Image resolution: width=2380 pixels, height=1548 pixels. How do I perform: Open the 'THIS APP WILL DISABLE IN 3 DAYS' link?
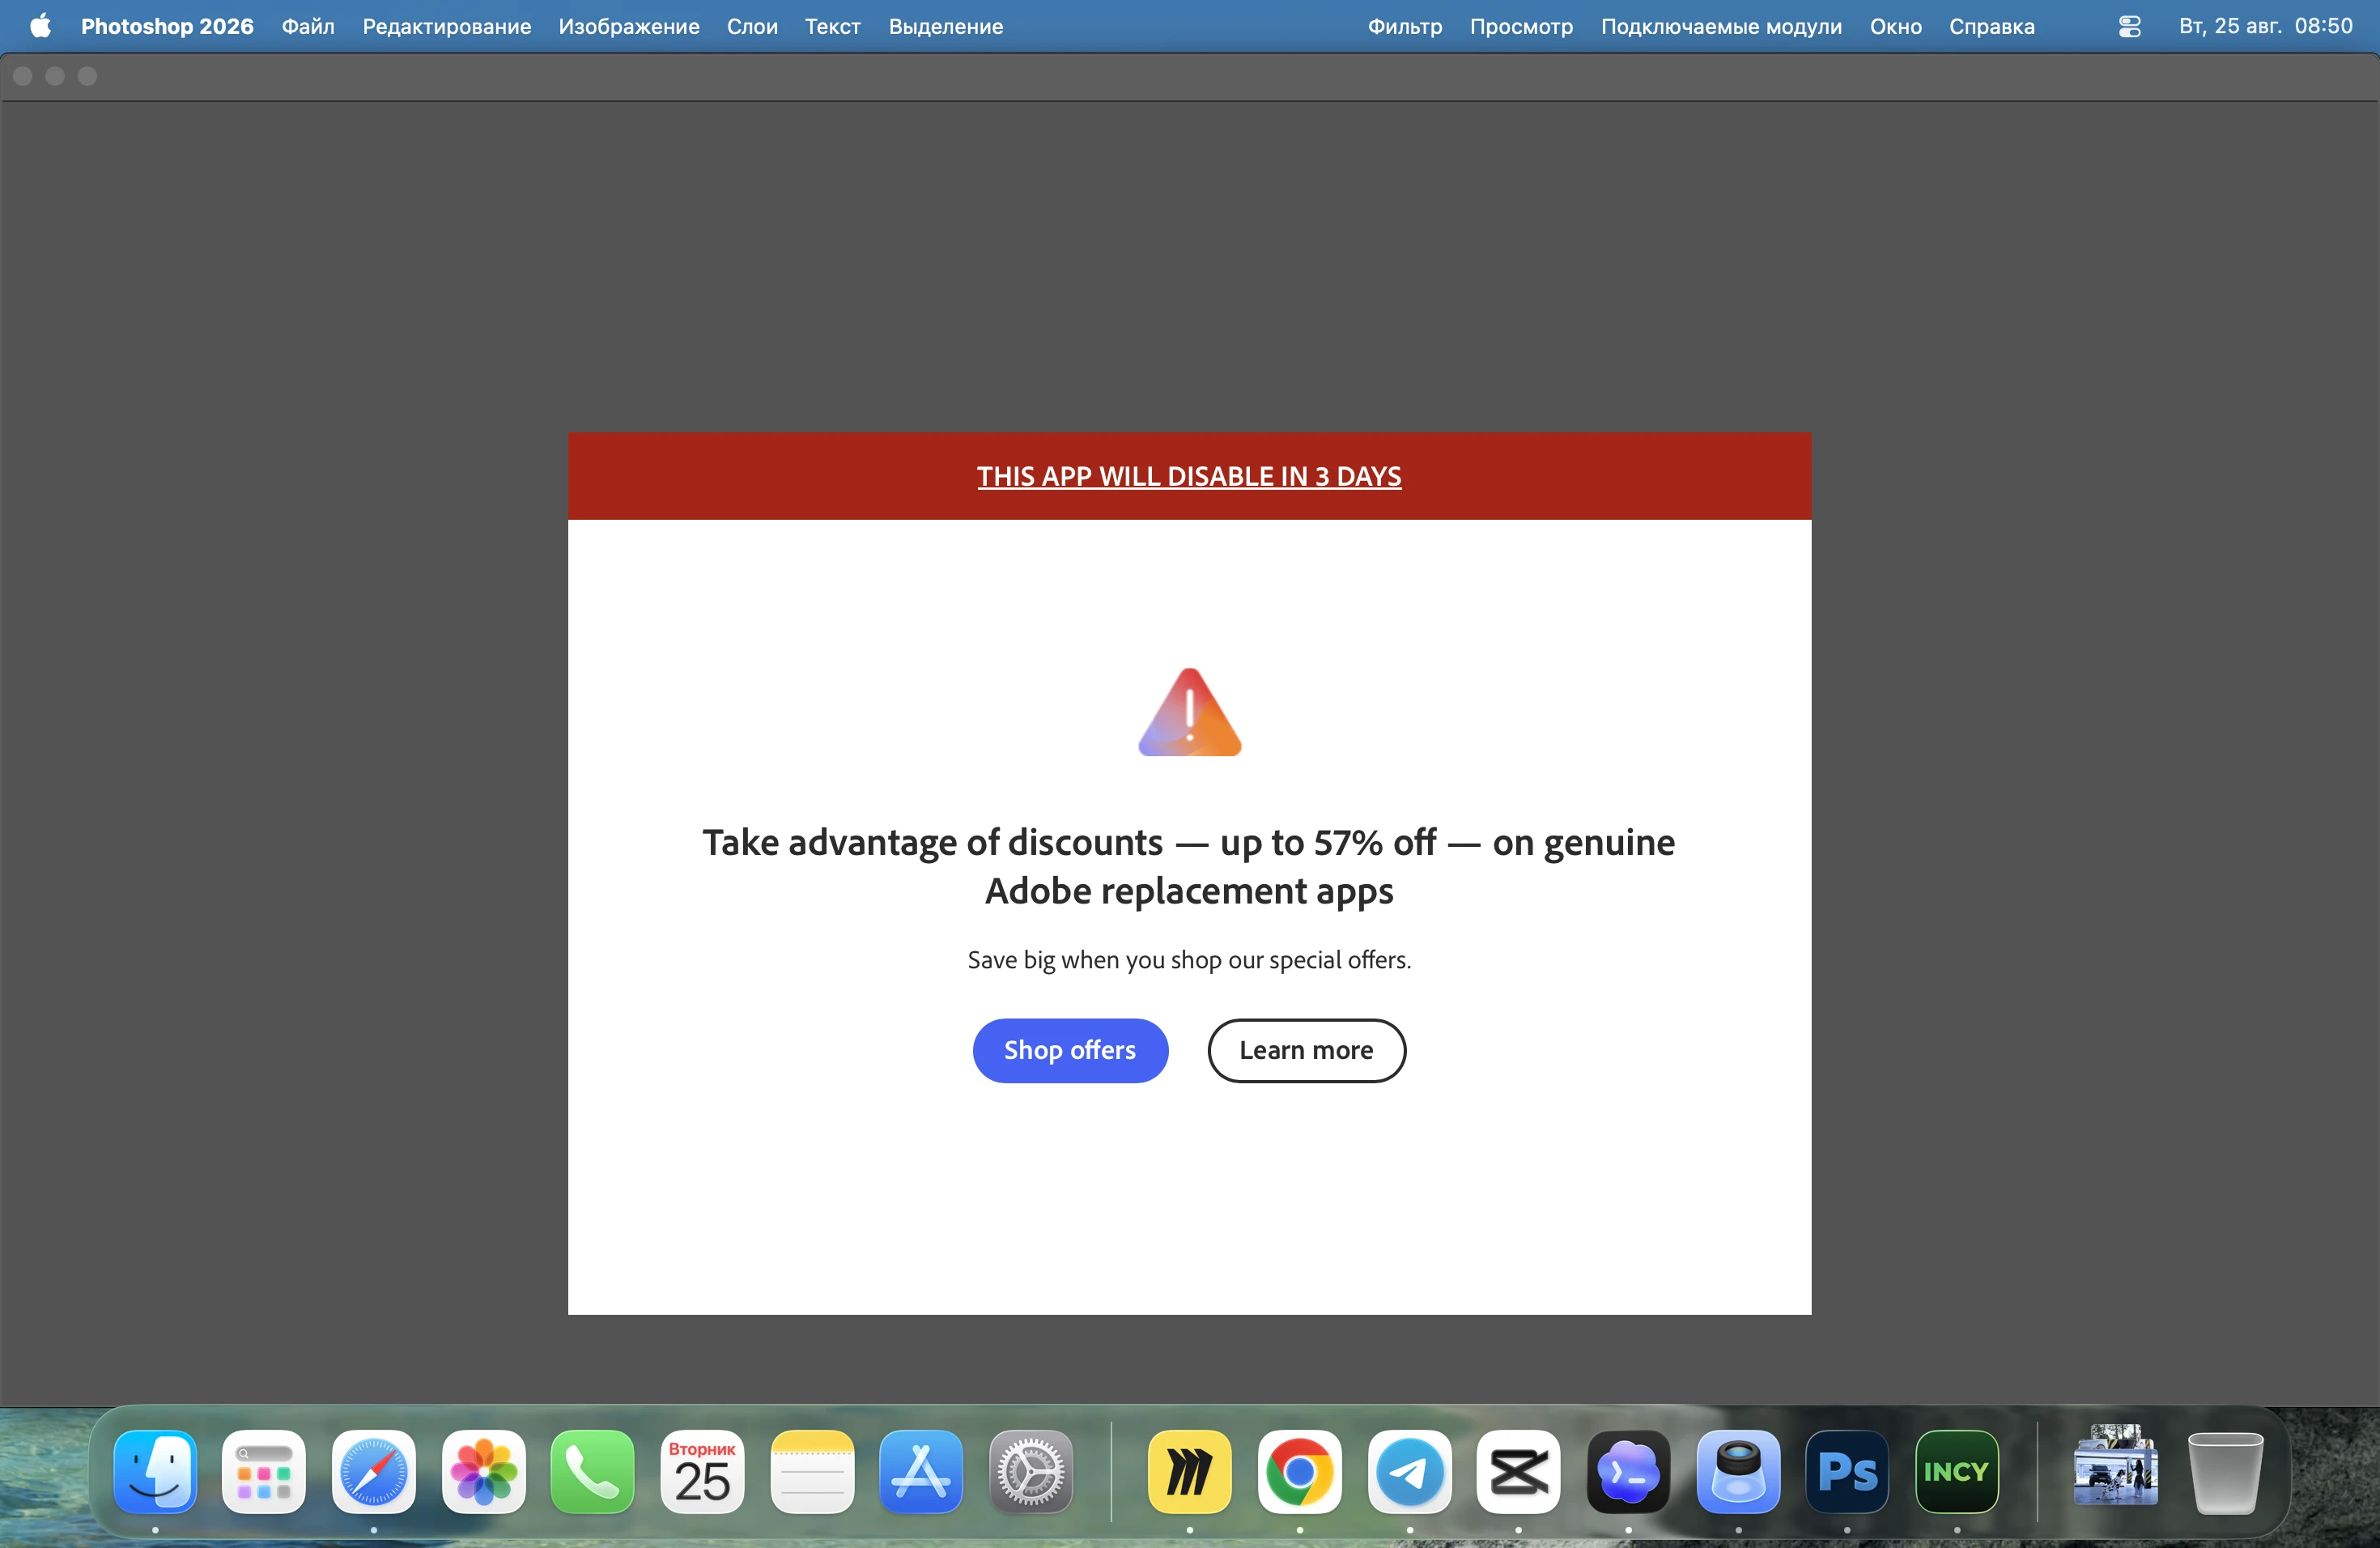point(1189,476)
